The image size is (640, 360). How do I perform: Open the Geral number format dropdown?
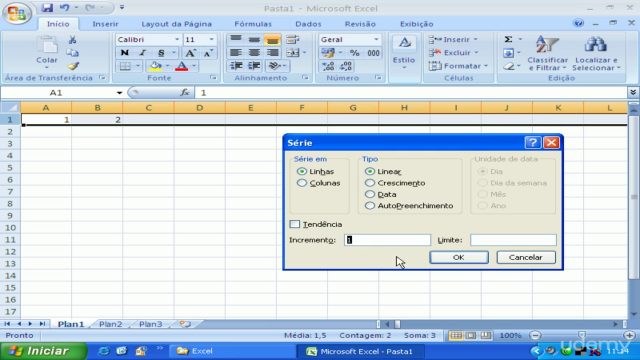(x=376, y=40)
